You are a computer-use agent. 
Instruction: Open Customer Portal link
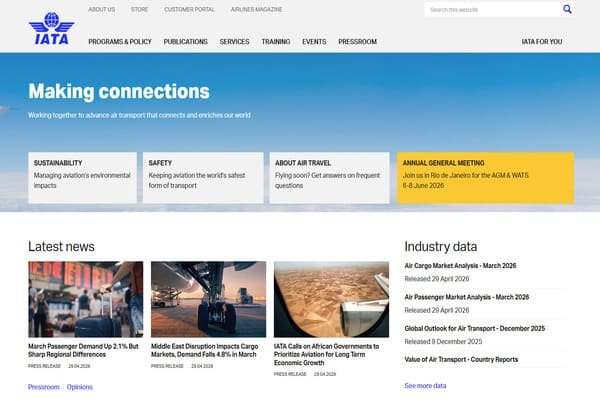click(189, 9)
